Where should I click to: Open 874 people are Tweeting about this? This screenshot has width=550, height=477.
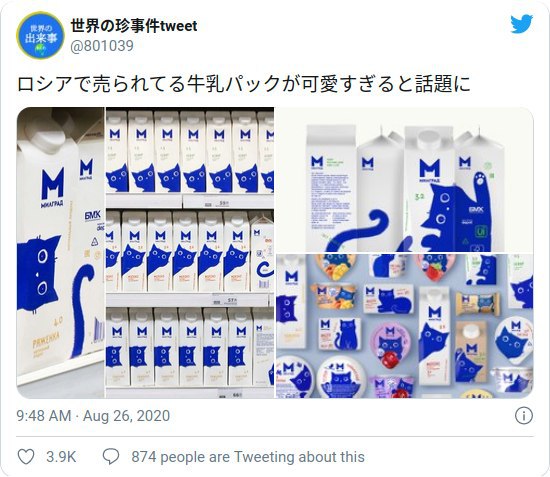[248, 457]
